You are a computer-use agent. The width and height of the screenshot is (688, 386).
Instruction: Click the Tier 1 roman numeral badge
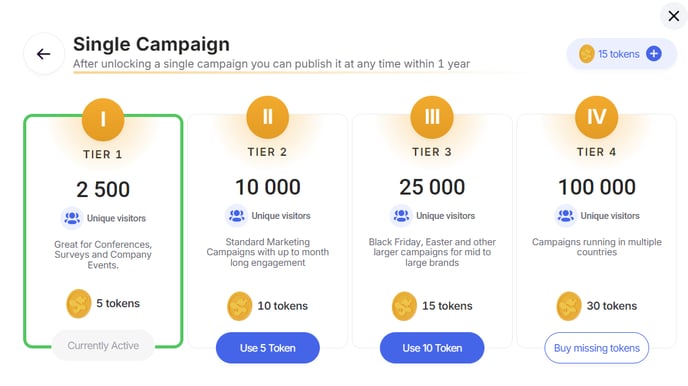(103, 120)
